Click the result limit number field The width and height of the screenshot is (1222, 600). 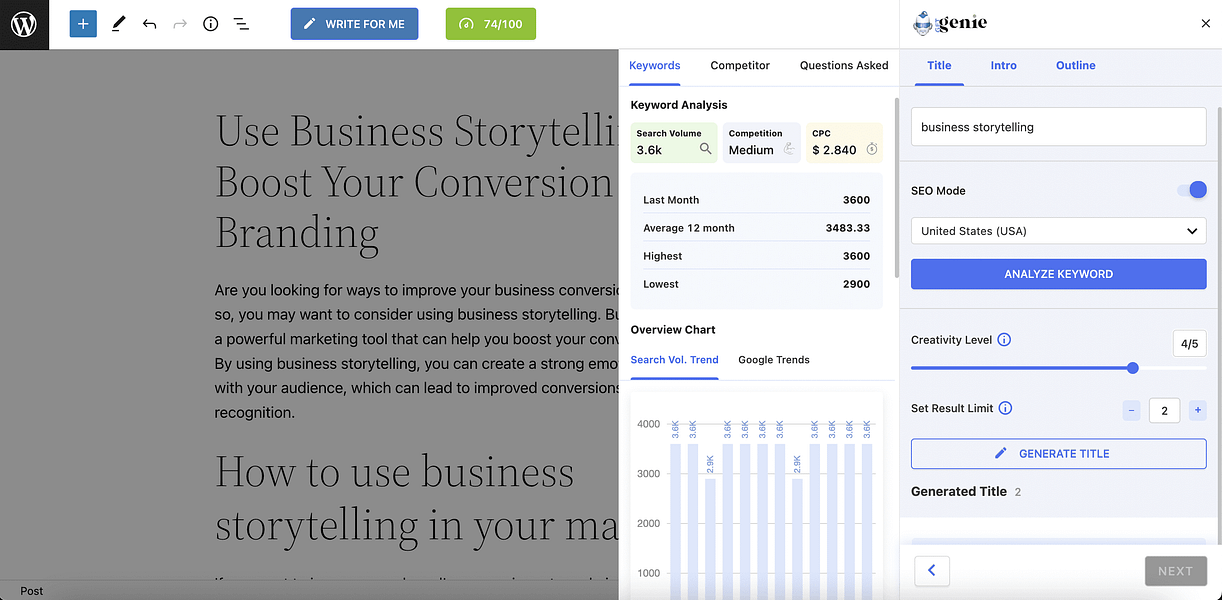point(1164,410)
